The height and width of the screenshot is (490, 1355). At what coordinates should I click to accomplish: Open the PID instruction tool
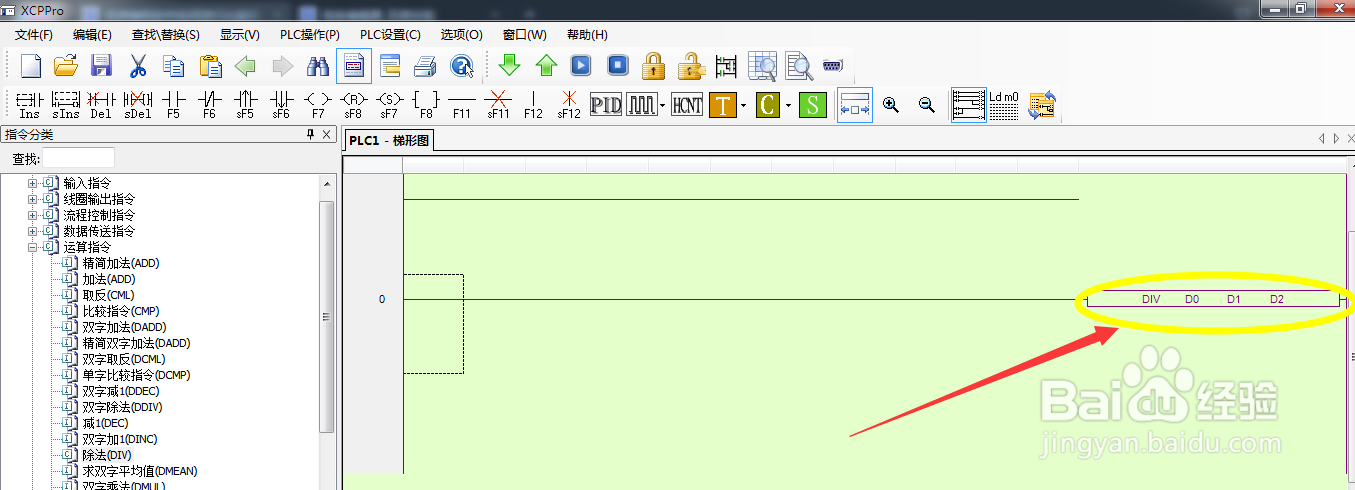tap(606, 104)
